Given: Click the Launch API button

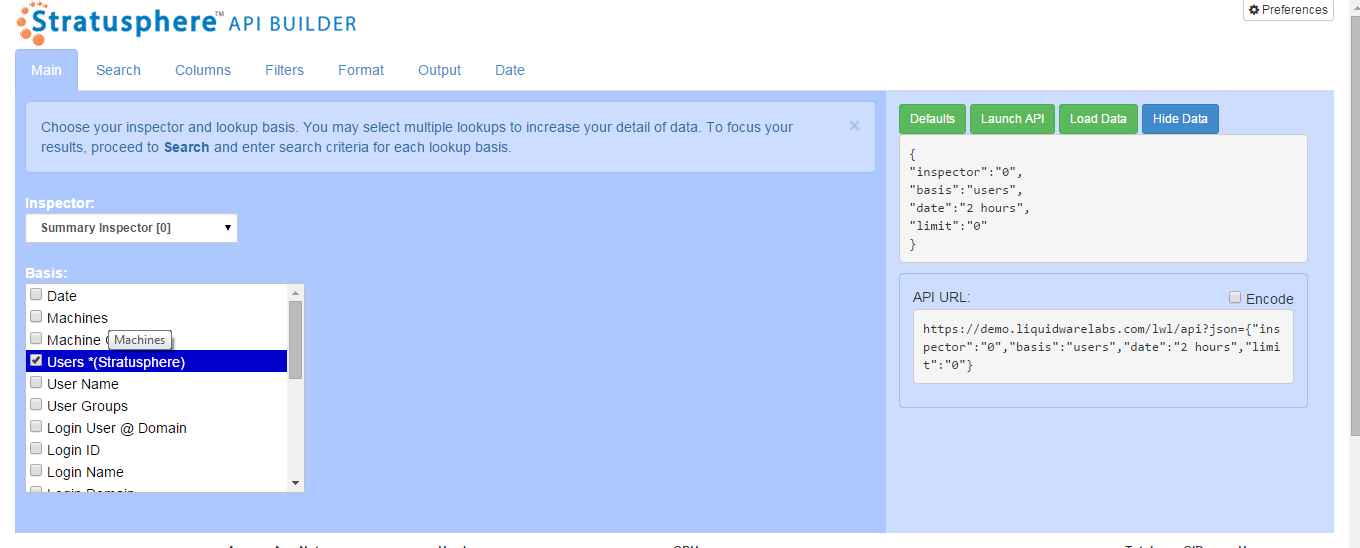Looking at the screenshot, I should (x=1012, y=119).
